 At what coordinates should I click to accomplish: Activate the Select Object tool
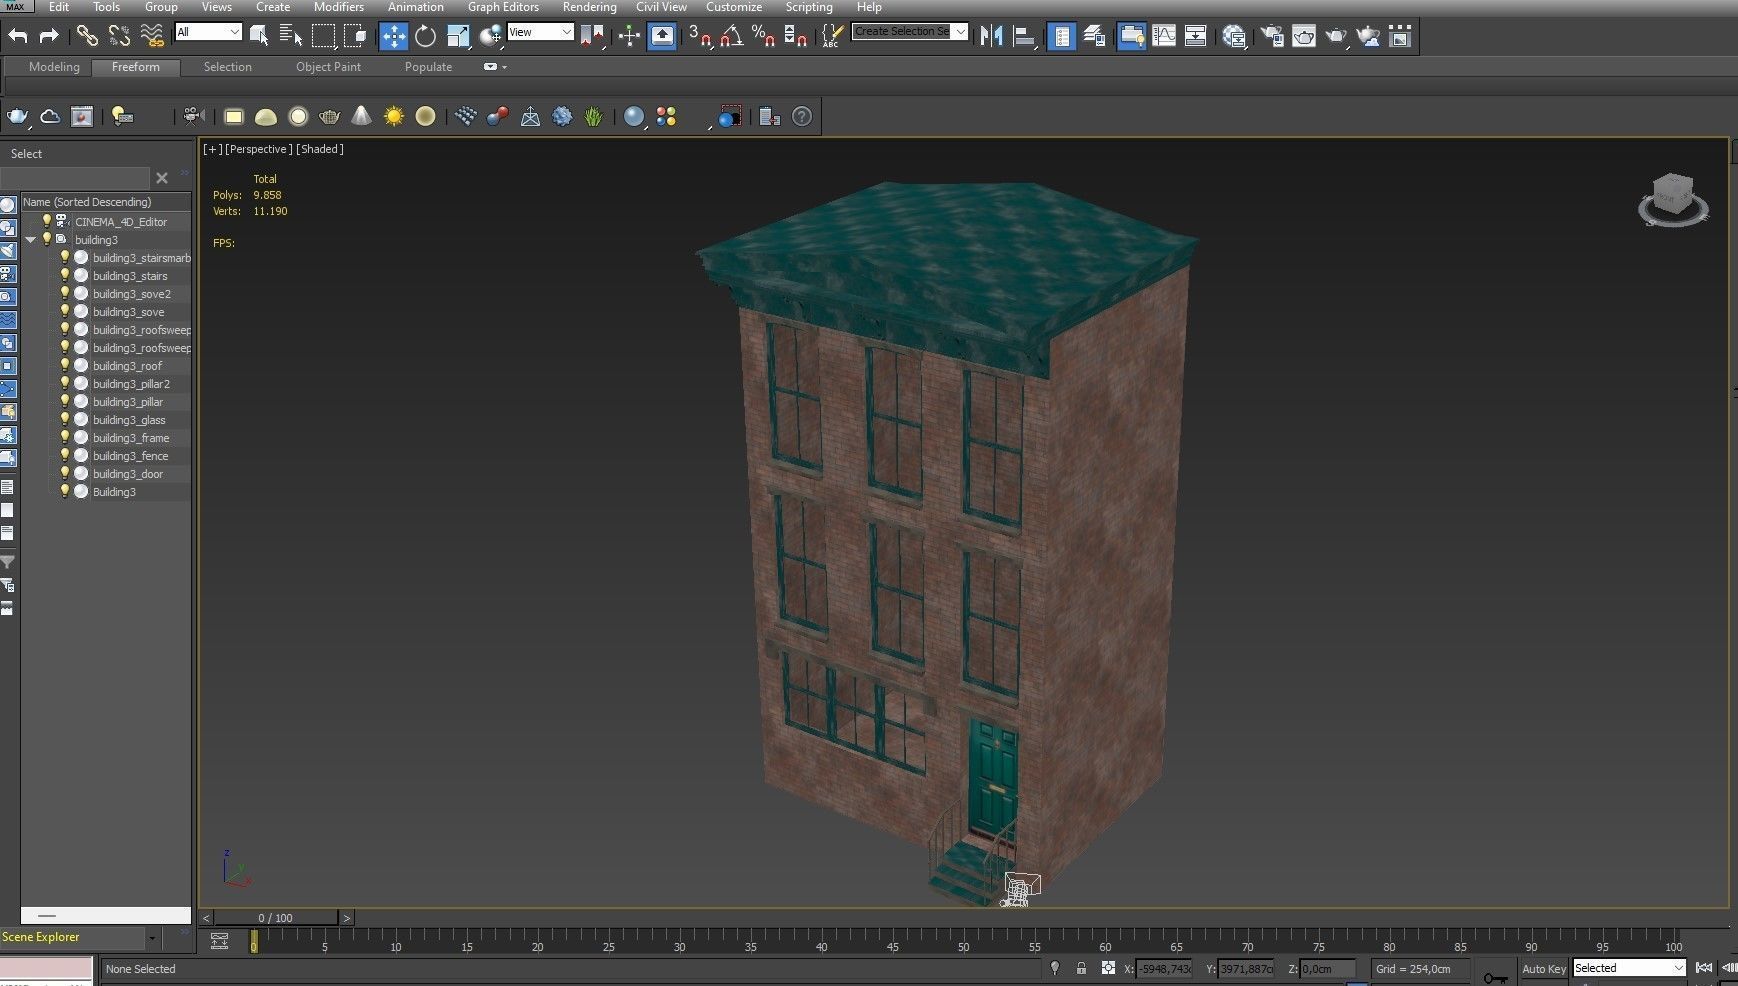coord(259,36)
